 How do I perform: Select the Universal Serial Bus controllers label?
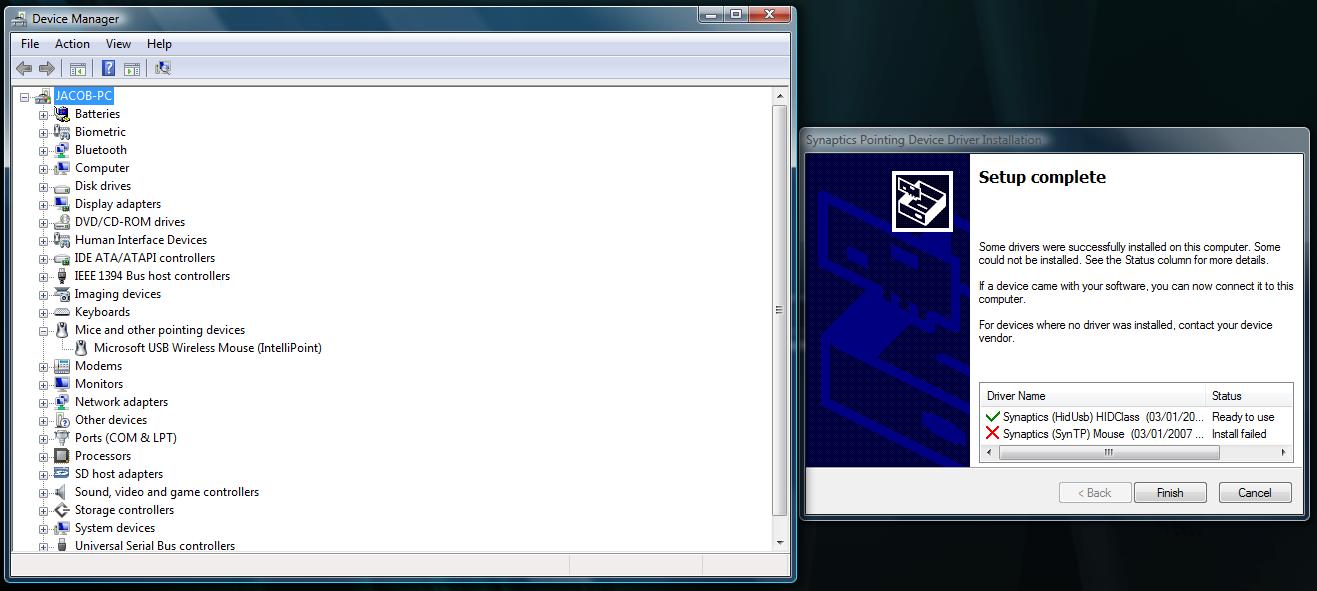(x=155, y=546)
